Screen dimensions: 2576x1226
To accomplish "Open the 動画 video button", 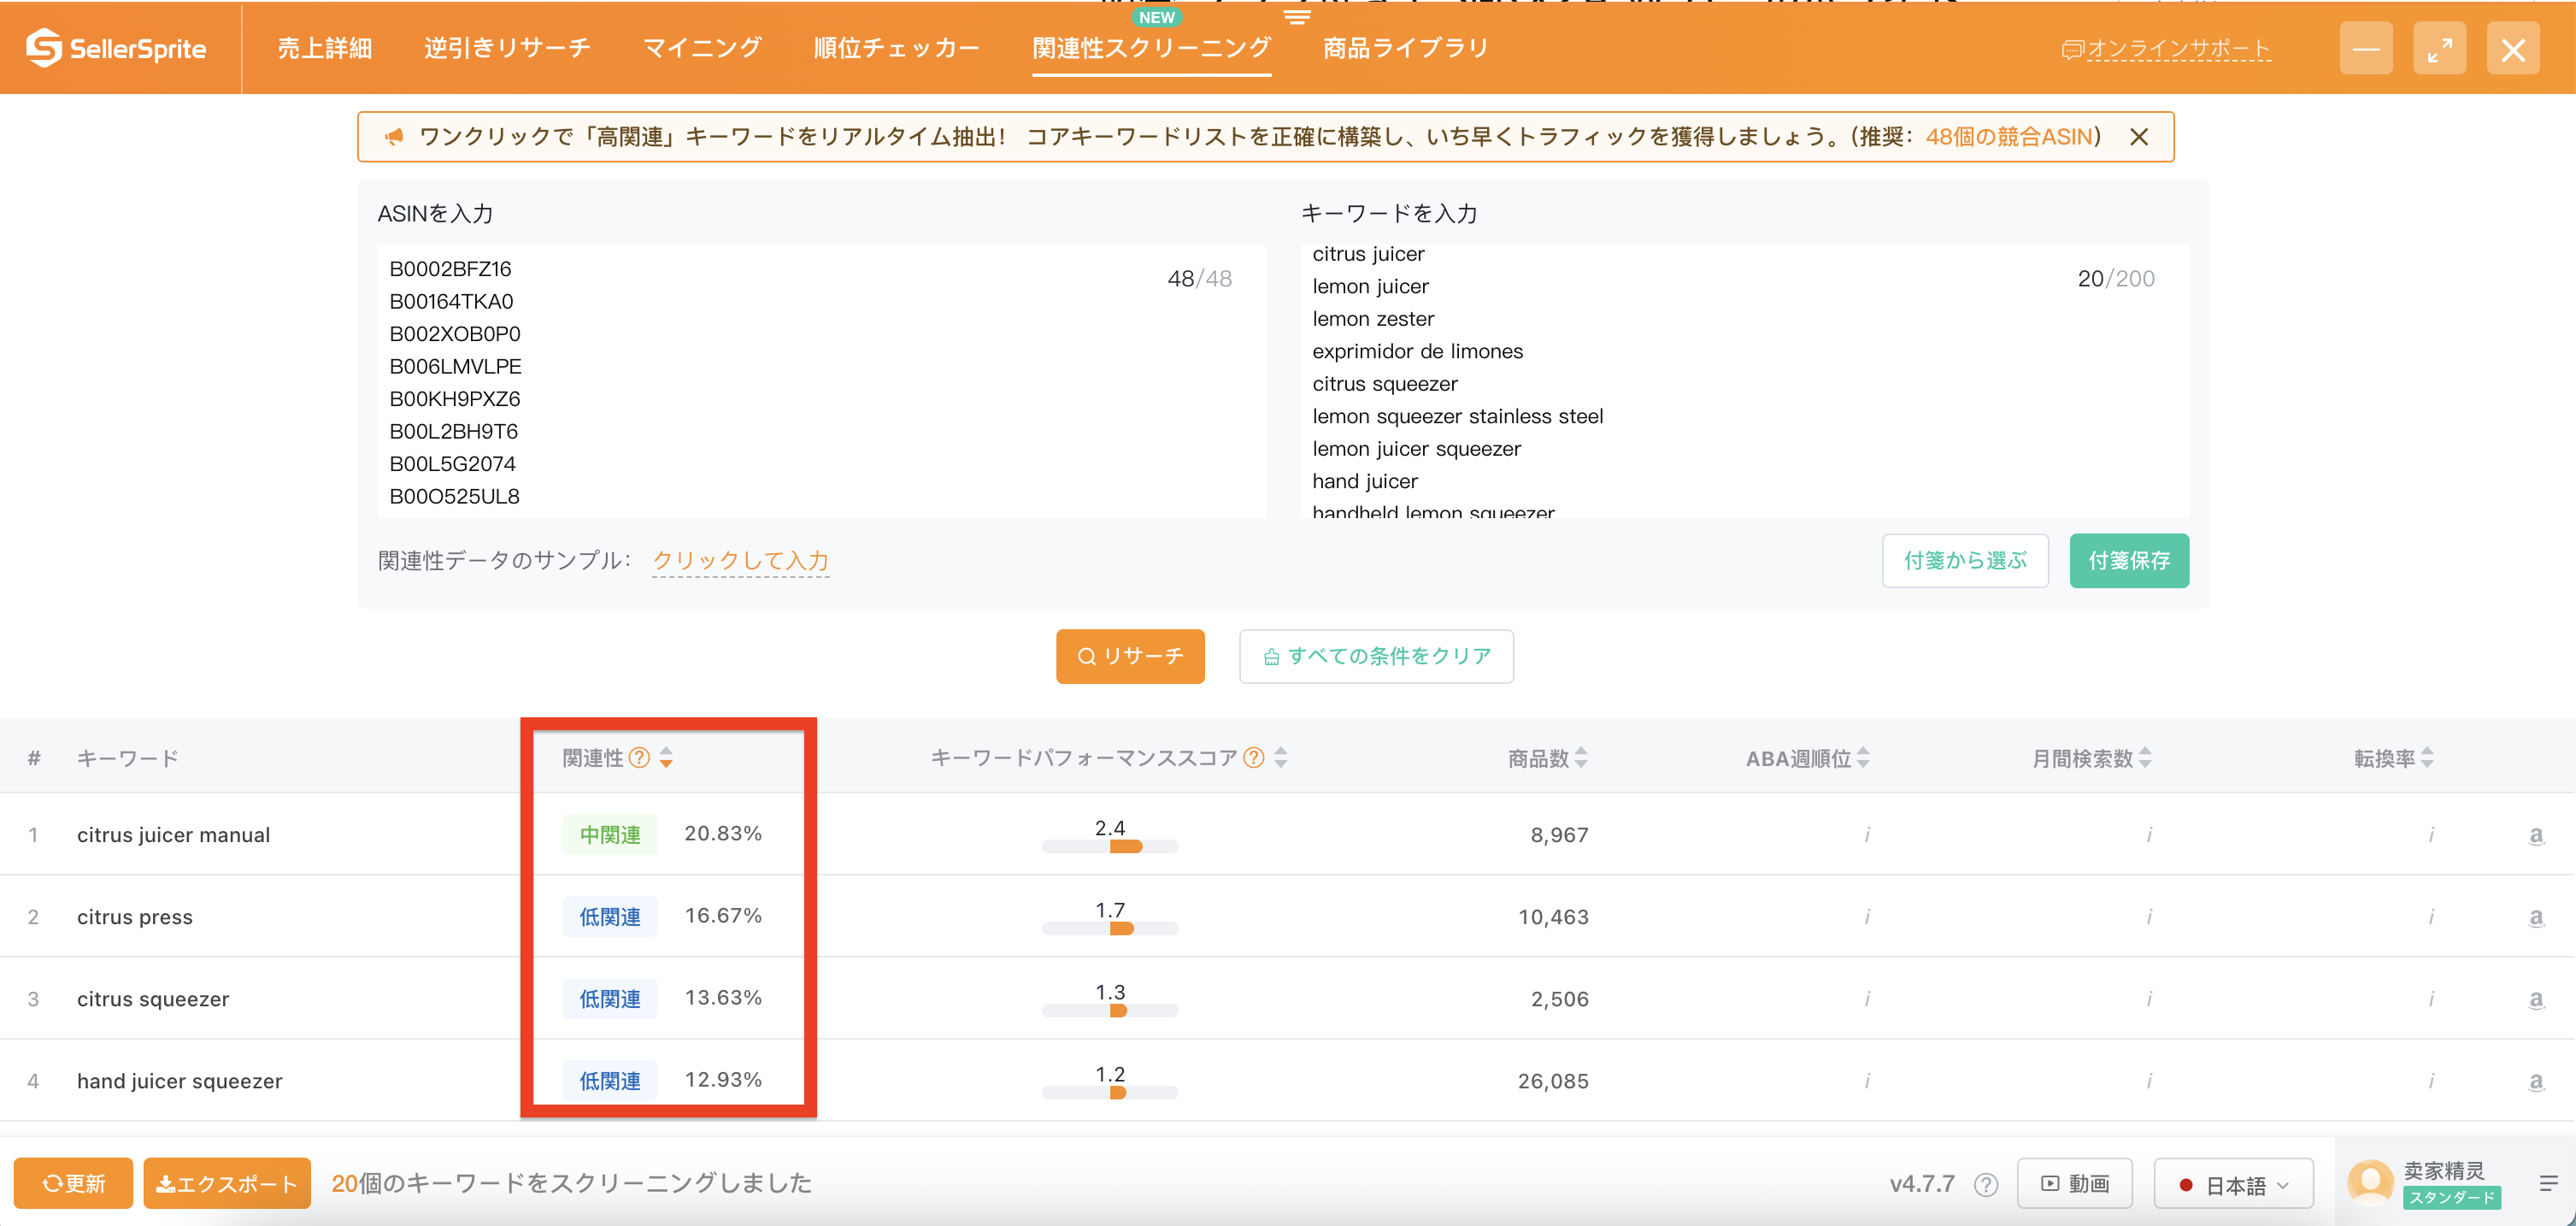I will [2075, 1184].
